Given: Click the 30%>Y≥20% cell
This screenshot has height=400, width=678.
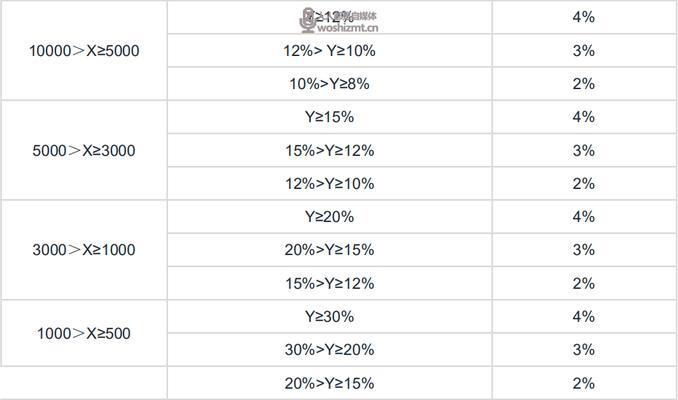Looking at the screenshot, I should pos(329,349).
